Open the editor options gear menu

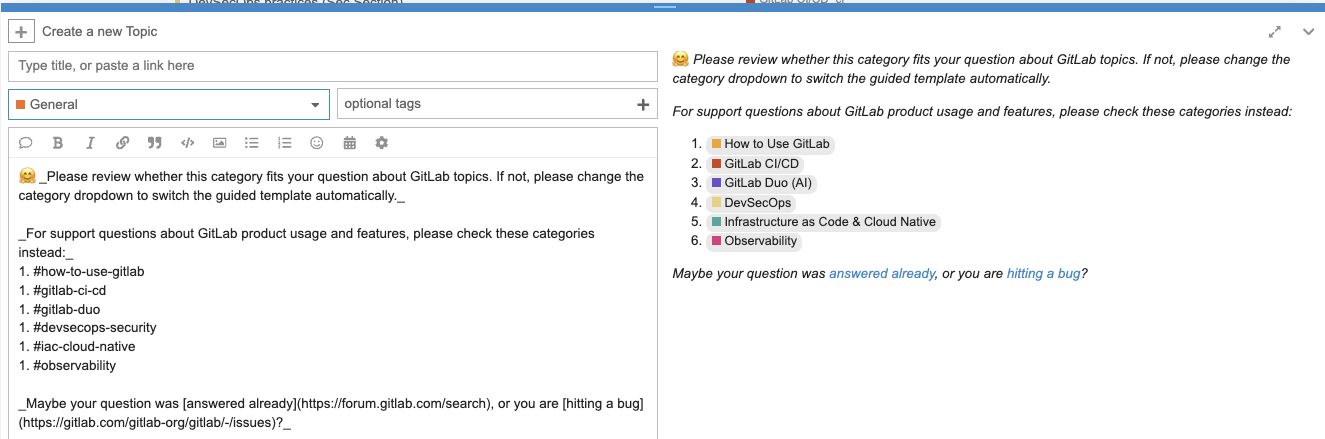(x=381, y=143)
